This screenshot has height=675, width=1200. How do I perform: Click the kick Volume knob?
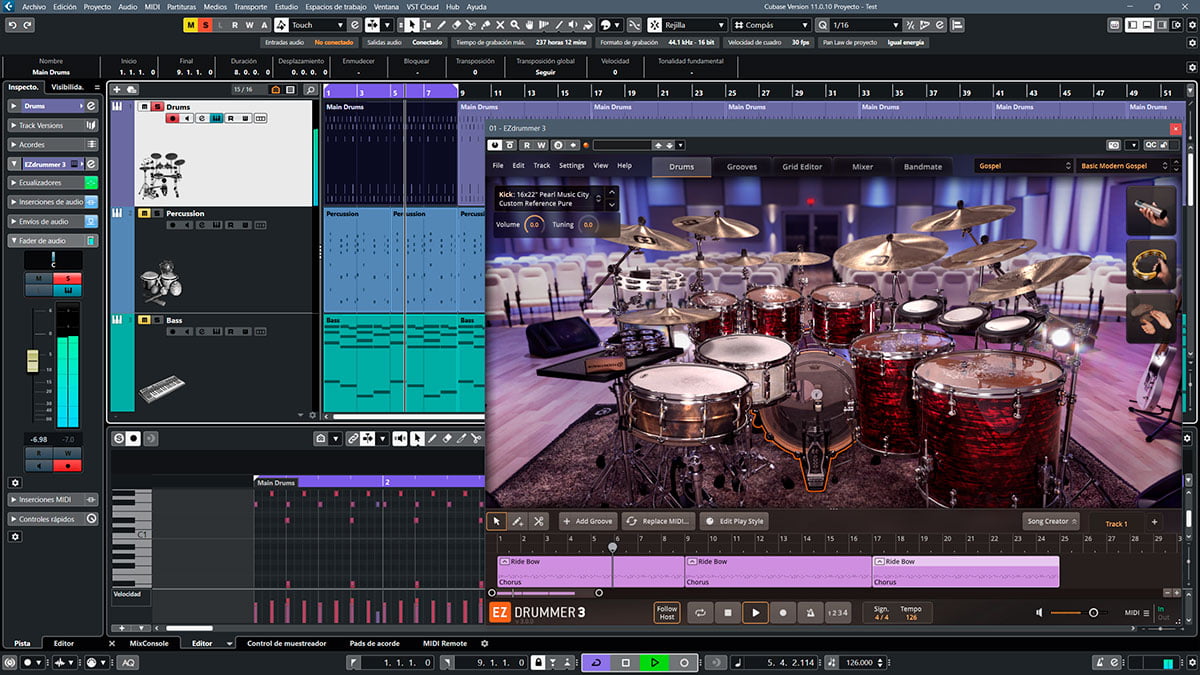point(534,225)
